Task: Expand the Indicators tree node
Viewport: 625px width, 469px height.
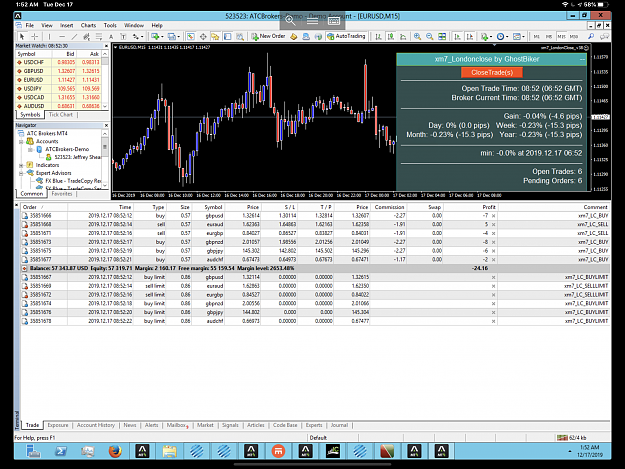Action: [21, 165]
